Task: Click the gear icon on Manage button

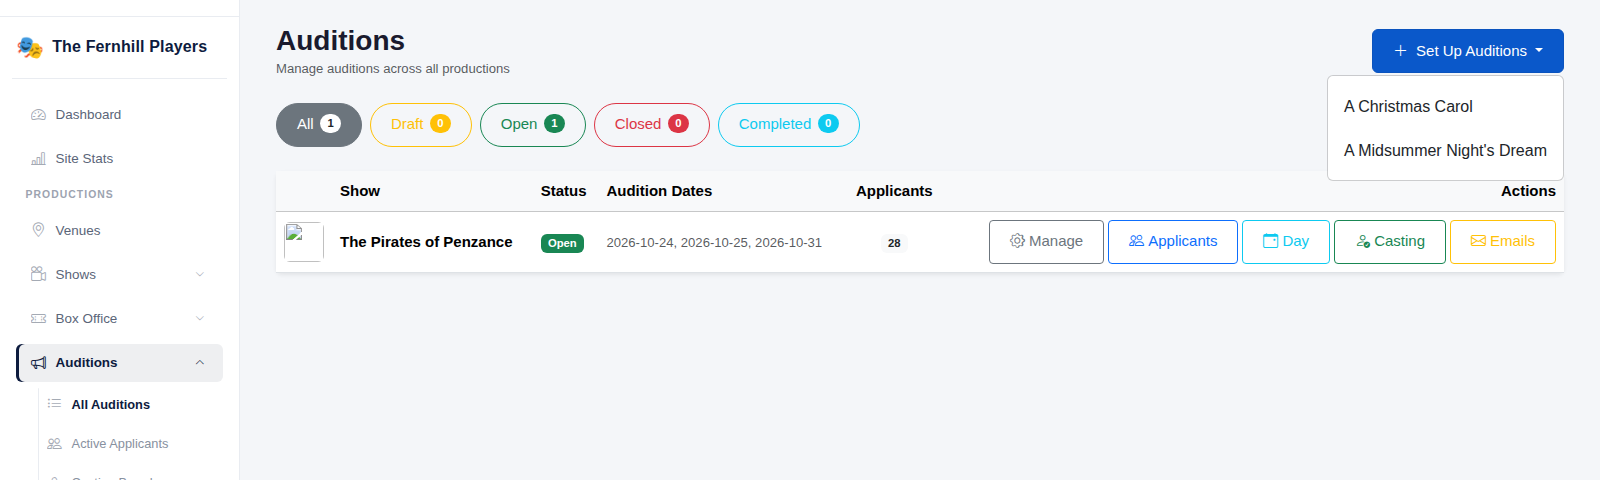Action: point(1017,241)
